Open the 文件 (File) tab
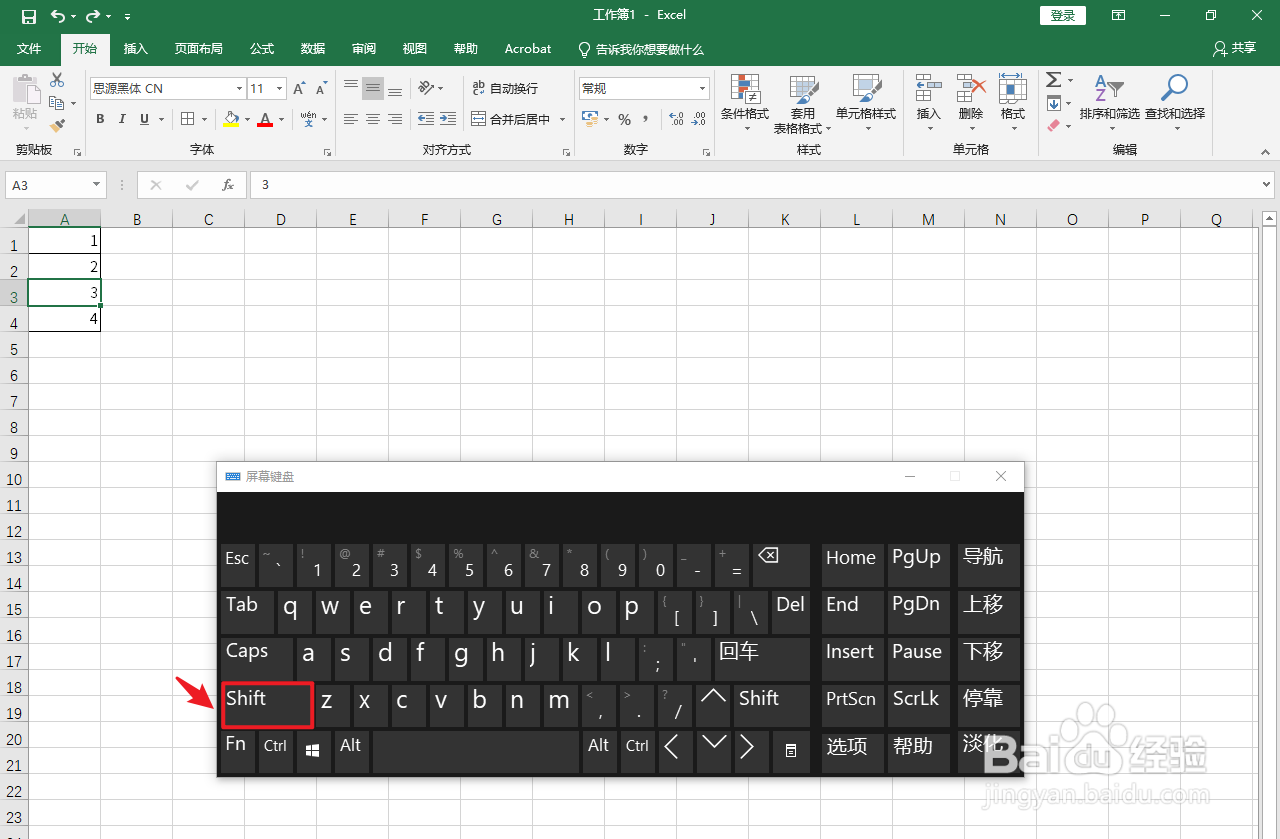The width and height of the screenshot is (1280, 839). click(29, 49)
